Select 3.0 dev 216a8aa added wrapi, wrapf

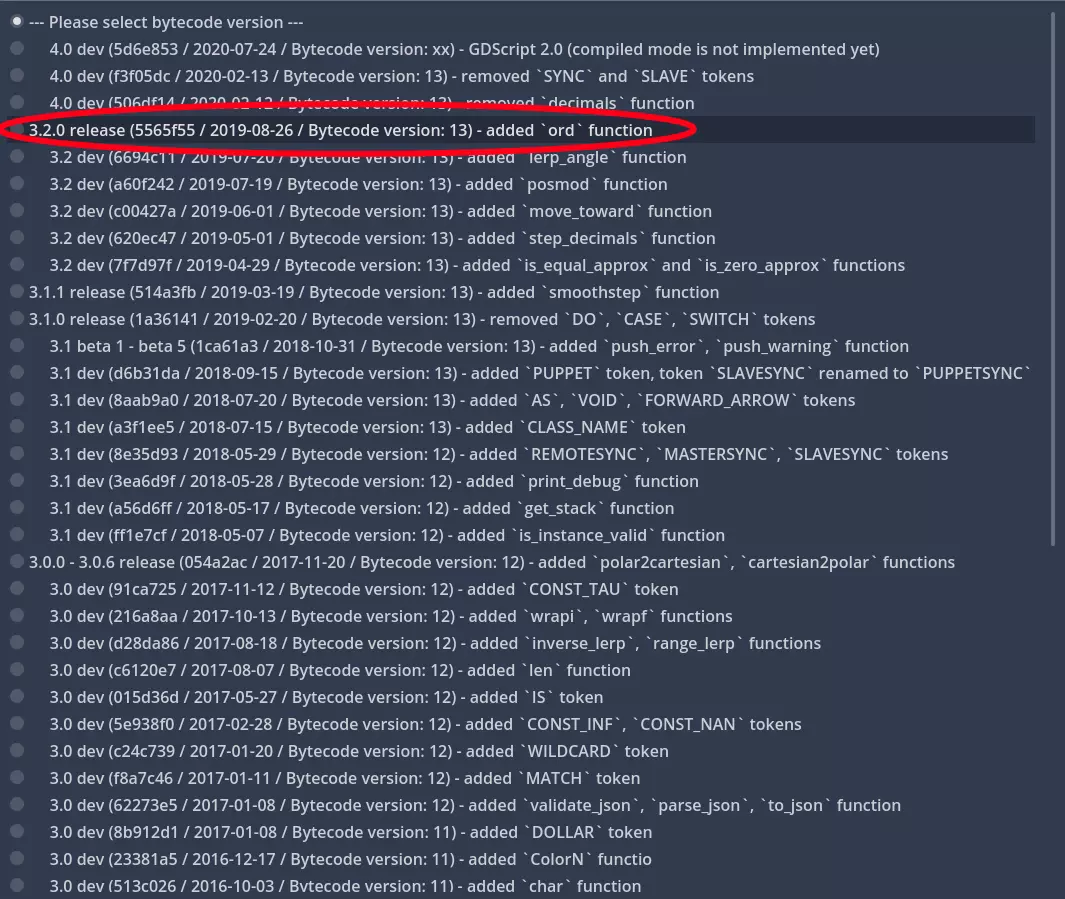(522, 616)
